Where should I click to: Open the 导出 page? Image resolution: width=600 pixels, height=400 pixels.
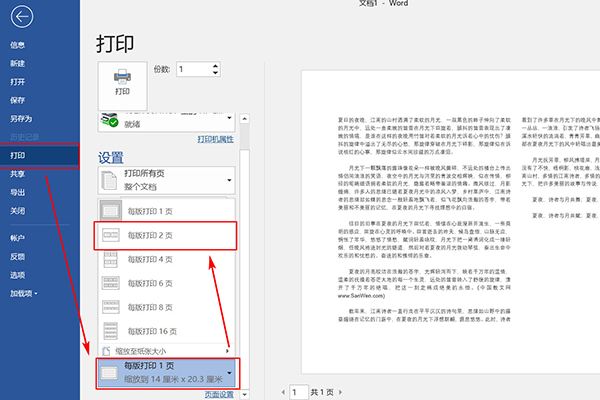click(x=18, y=193)
